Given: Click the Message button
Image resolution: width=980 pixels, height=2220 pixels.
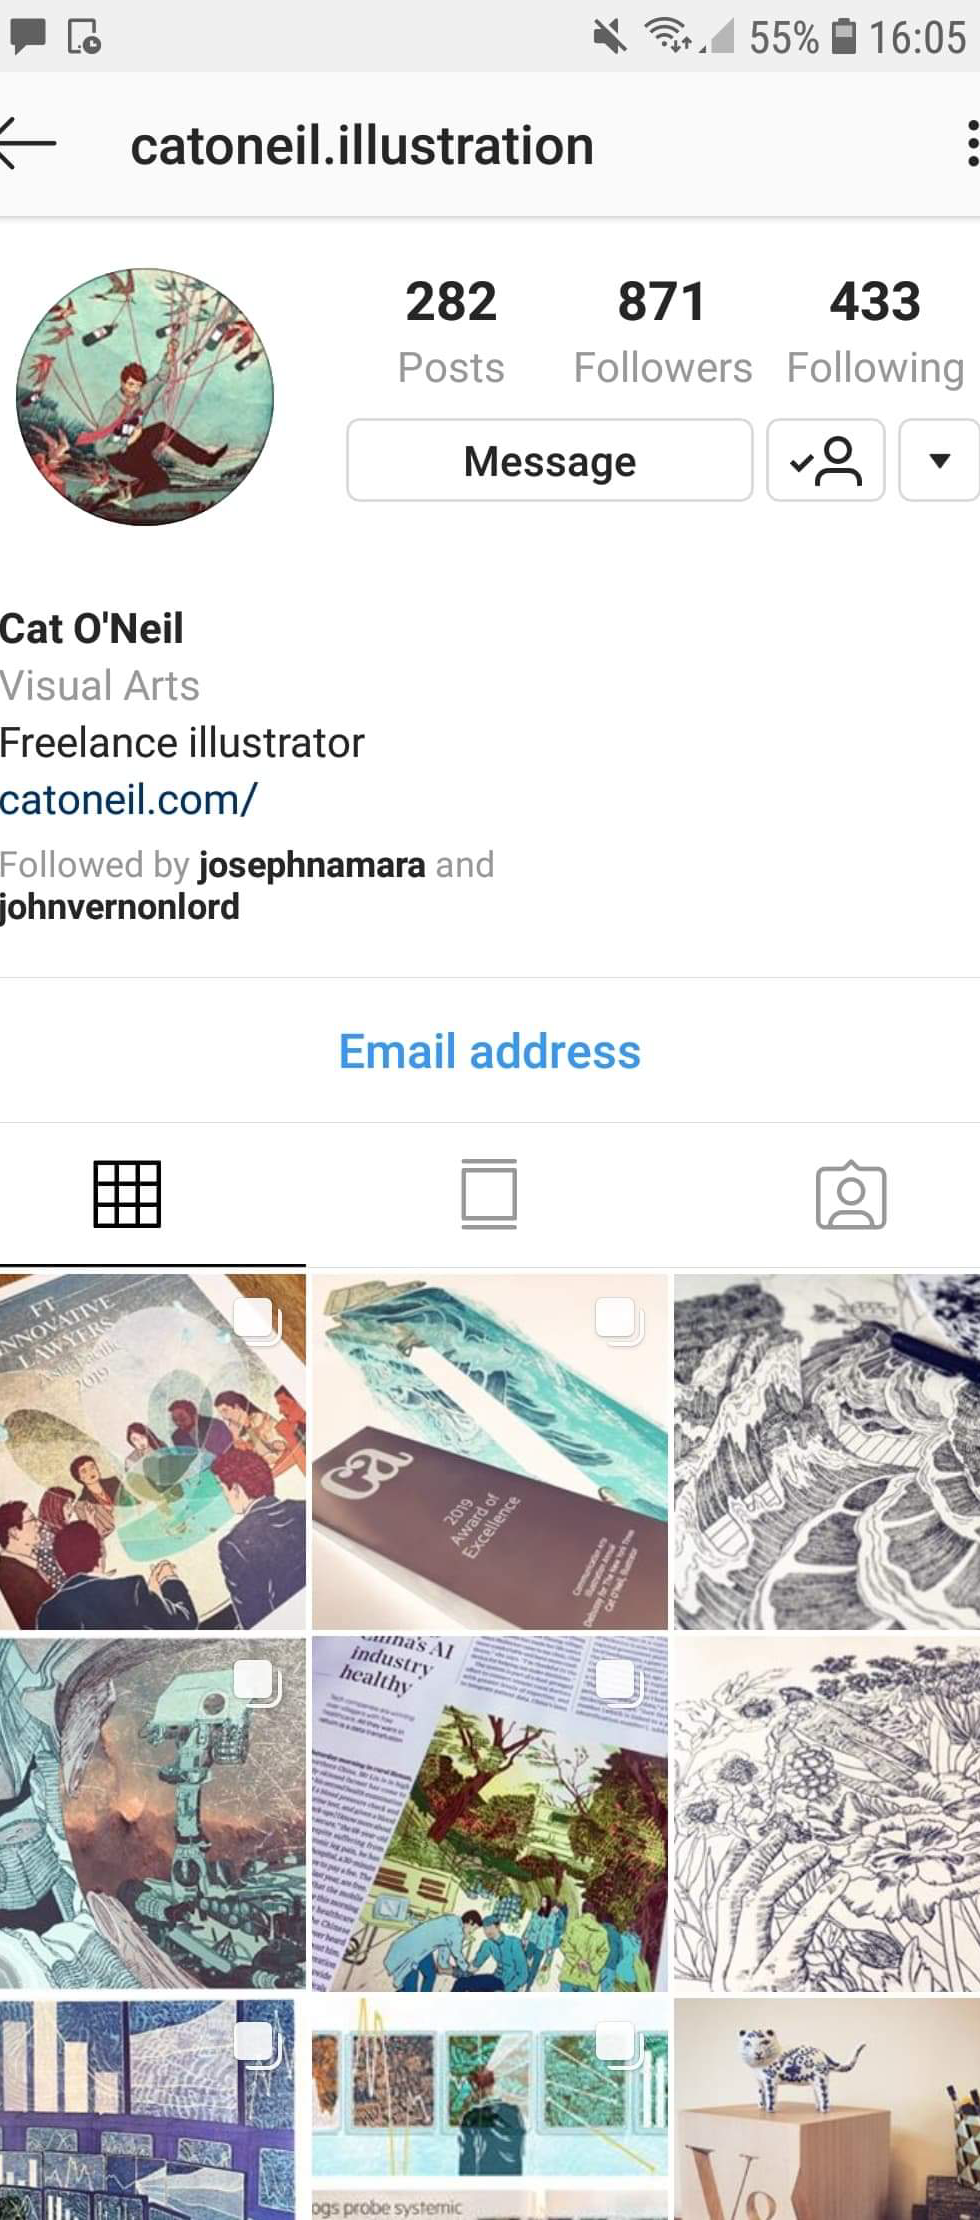Looking at the screenshot, I should point(549,460).
